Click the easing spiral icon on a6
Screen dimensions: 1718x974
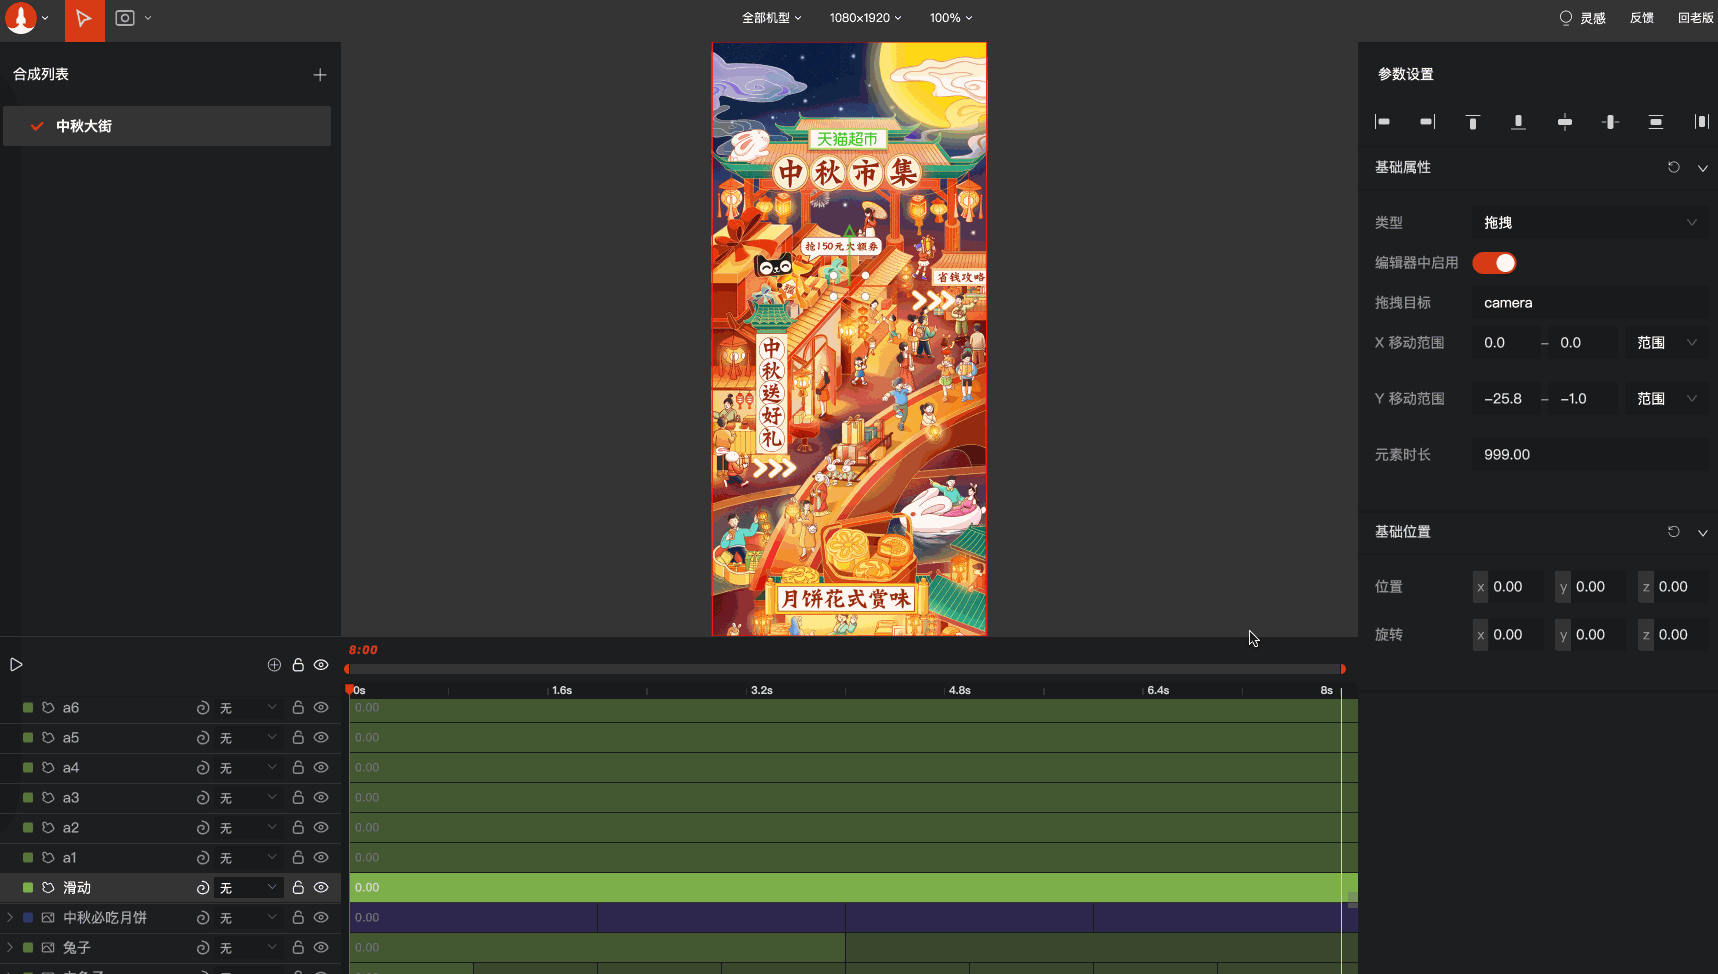pyautogui.click(x=203, y=708)
